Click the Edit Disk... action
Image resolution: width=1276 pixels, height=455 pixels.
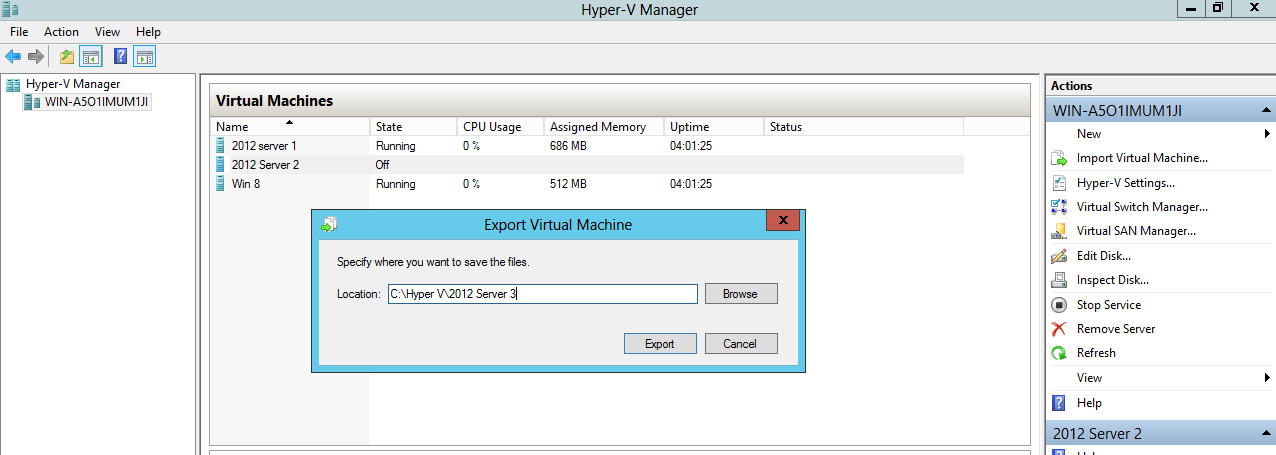click(x=1104, y=256)
